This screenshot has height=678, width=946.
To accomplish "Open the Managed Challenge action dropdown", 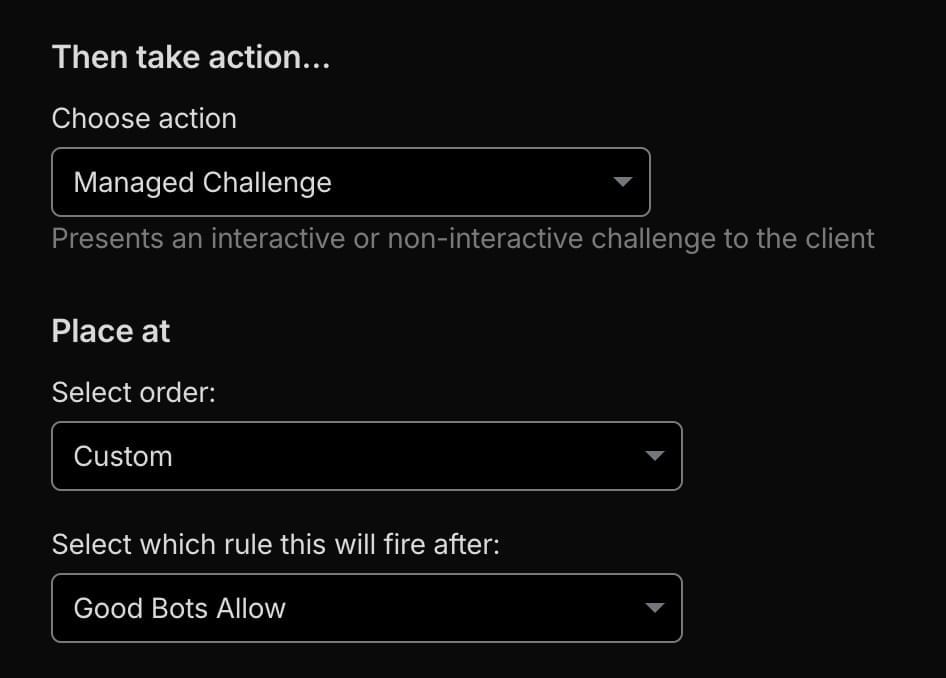I will pyautogui.click(x=350, y=182).
